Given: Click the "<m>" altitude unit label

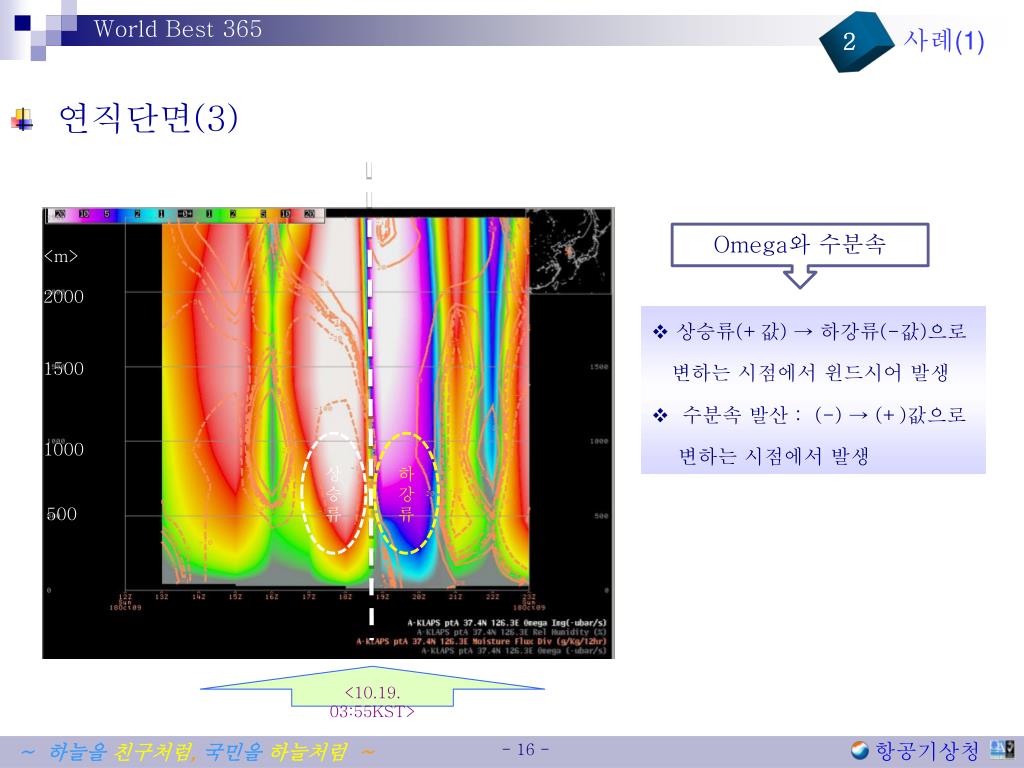Looking at the screenshot, I should 61,256.
